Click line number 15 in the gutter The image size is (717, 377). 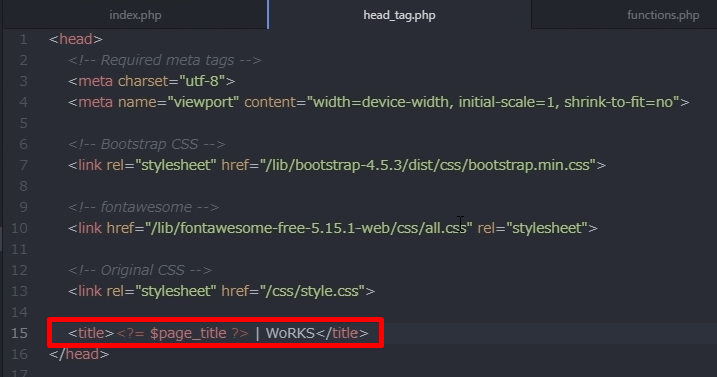click(x=19, y=333)
